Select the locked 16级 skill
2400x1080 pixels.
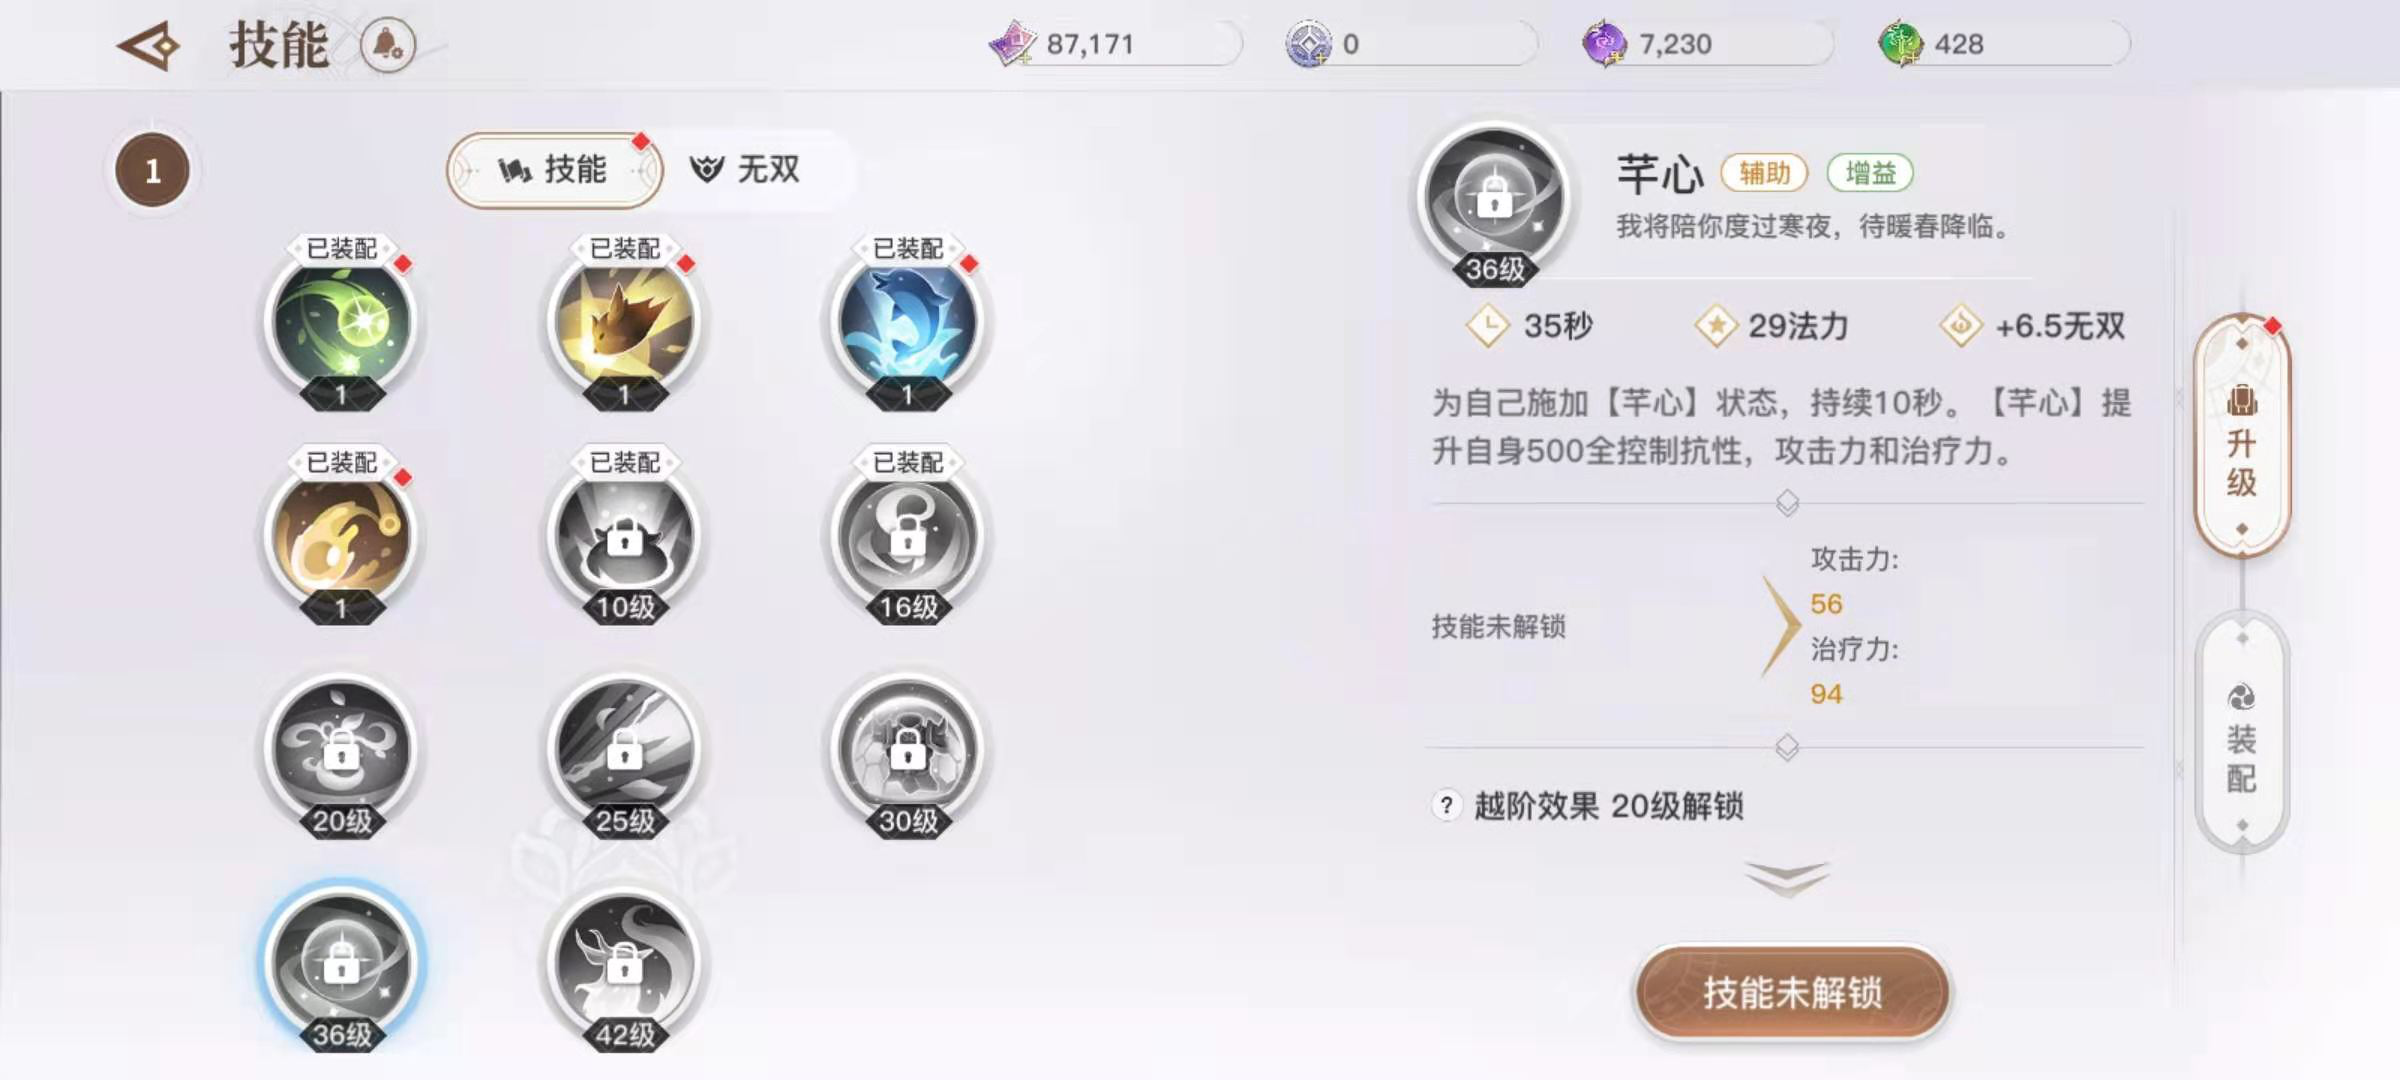point(907,536)
